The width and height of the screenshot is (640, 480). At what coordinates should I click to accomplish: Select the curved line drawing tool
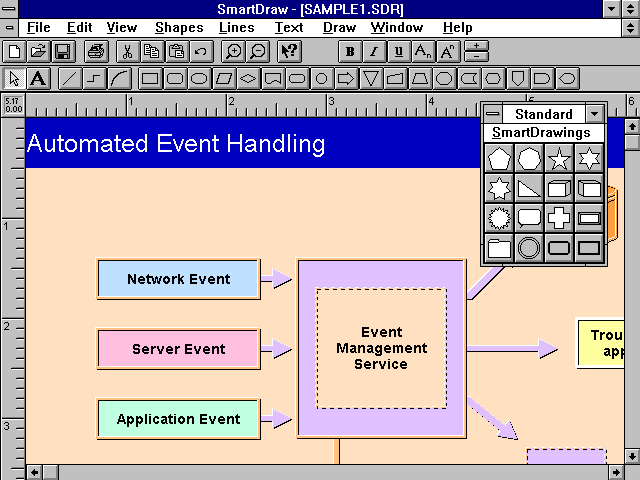click(x=119, y=78)
